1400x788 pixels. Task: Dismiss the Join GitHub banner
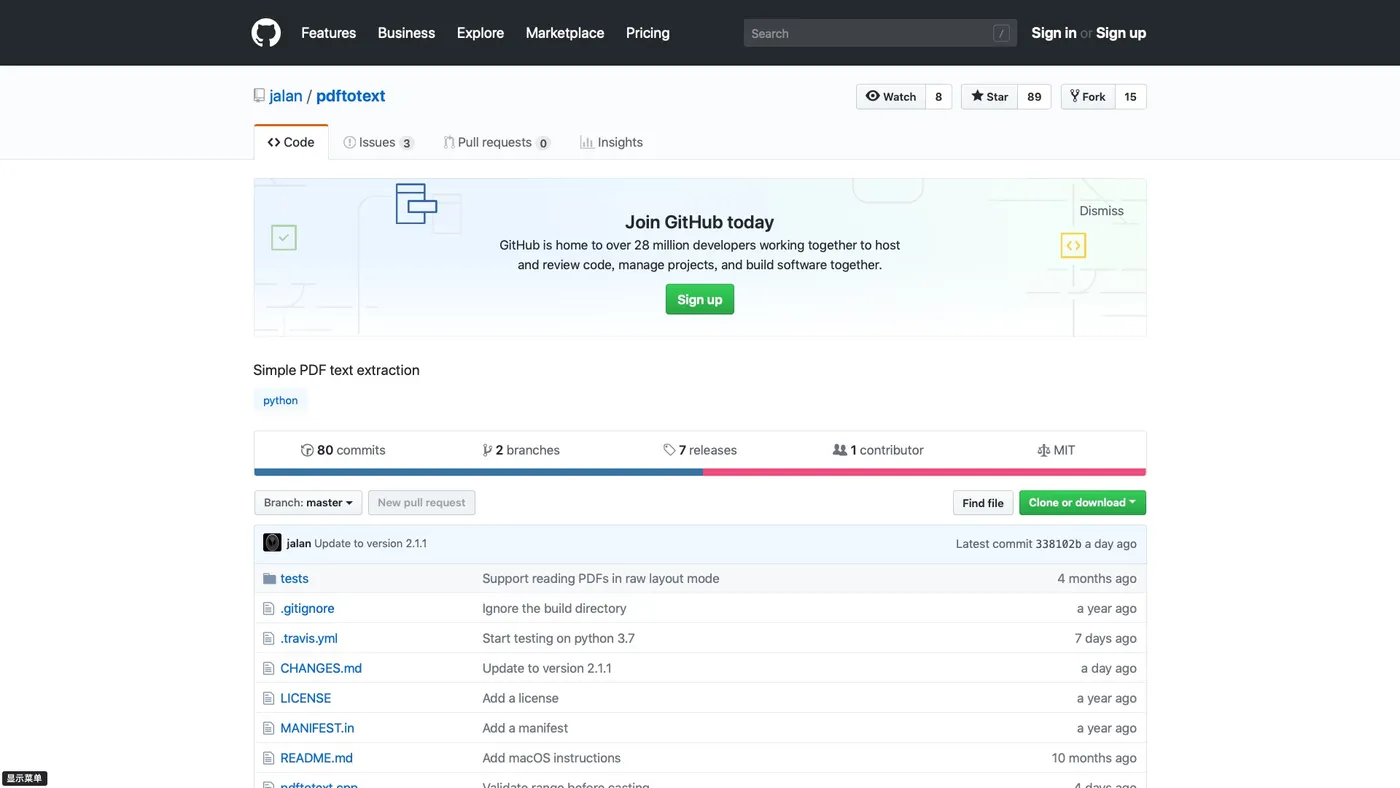[x=1101, y=211]
